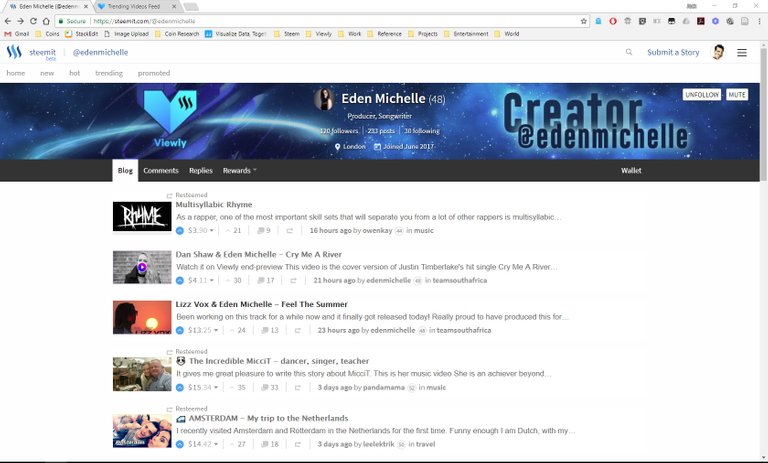Resteem The Incredible MiccIT post
This screenshot has width=768, height=463.
click(x=297, y=387)
